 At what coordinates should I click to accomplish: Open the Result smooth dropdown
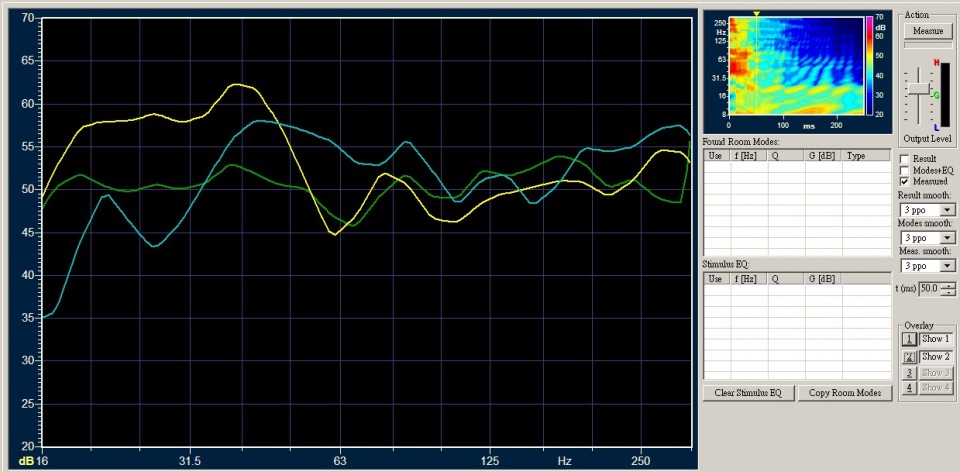(947, 210)
